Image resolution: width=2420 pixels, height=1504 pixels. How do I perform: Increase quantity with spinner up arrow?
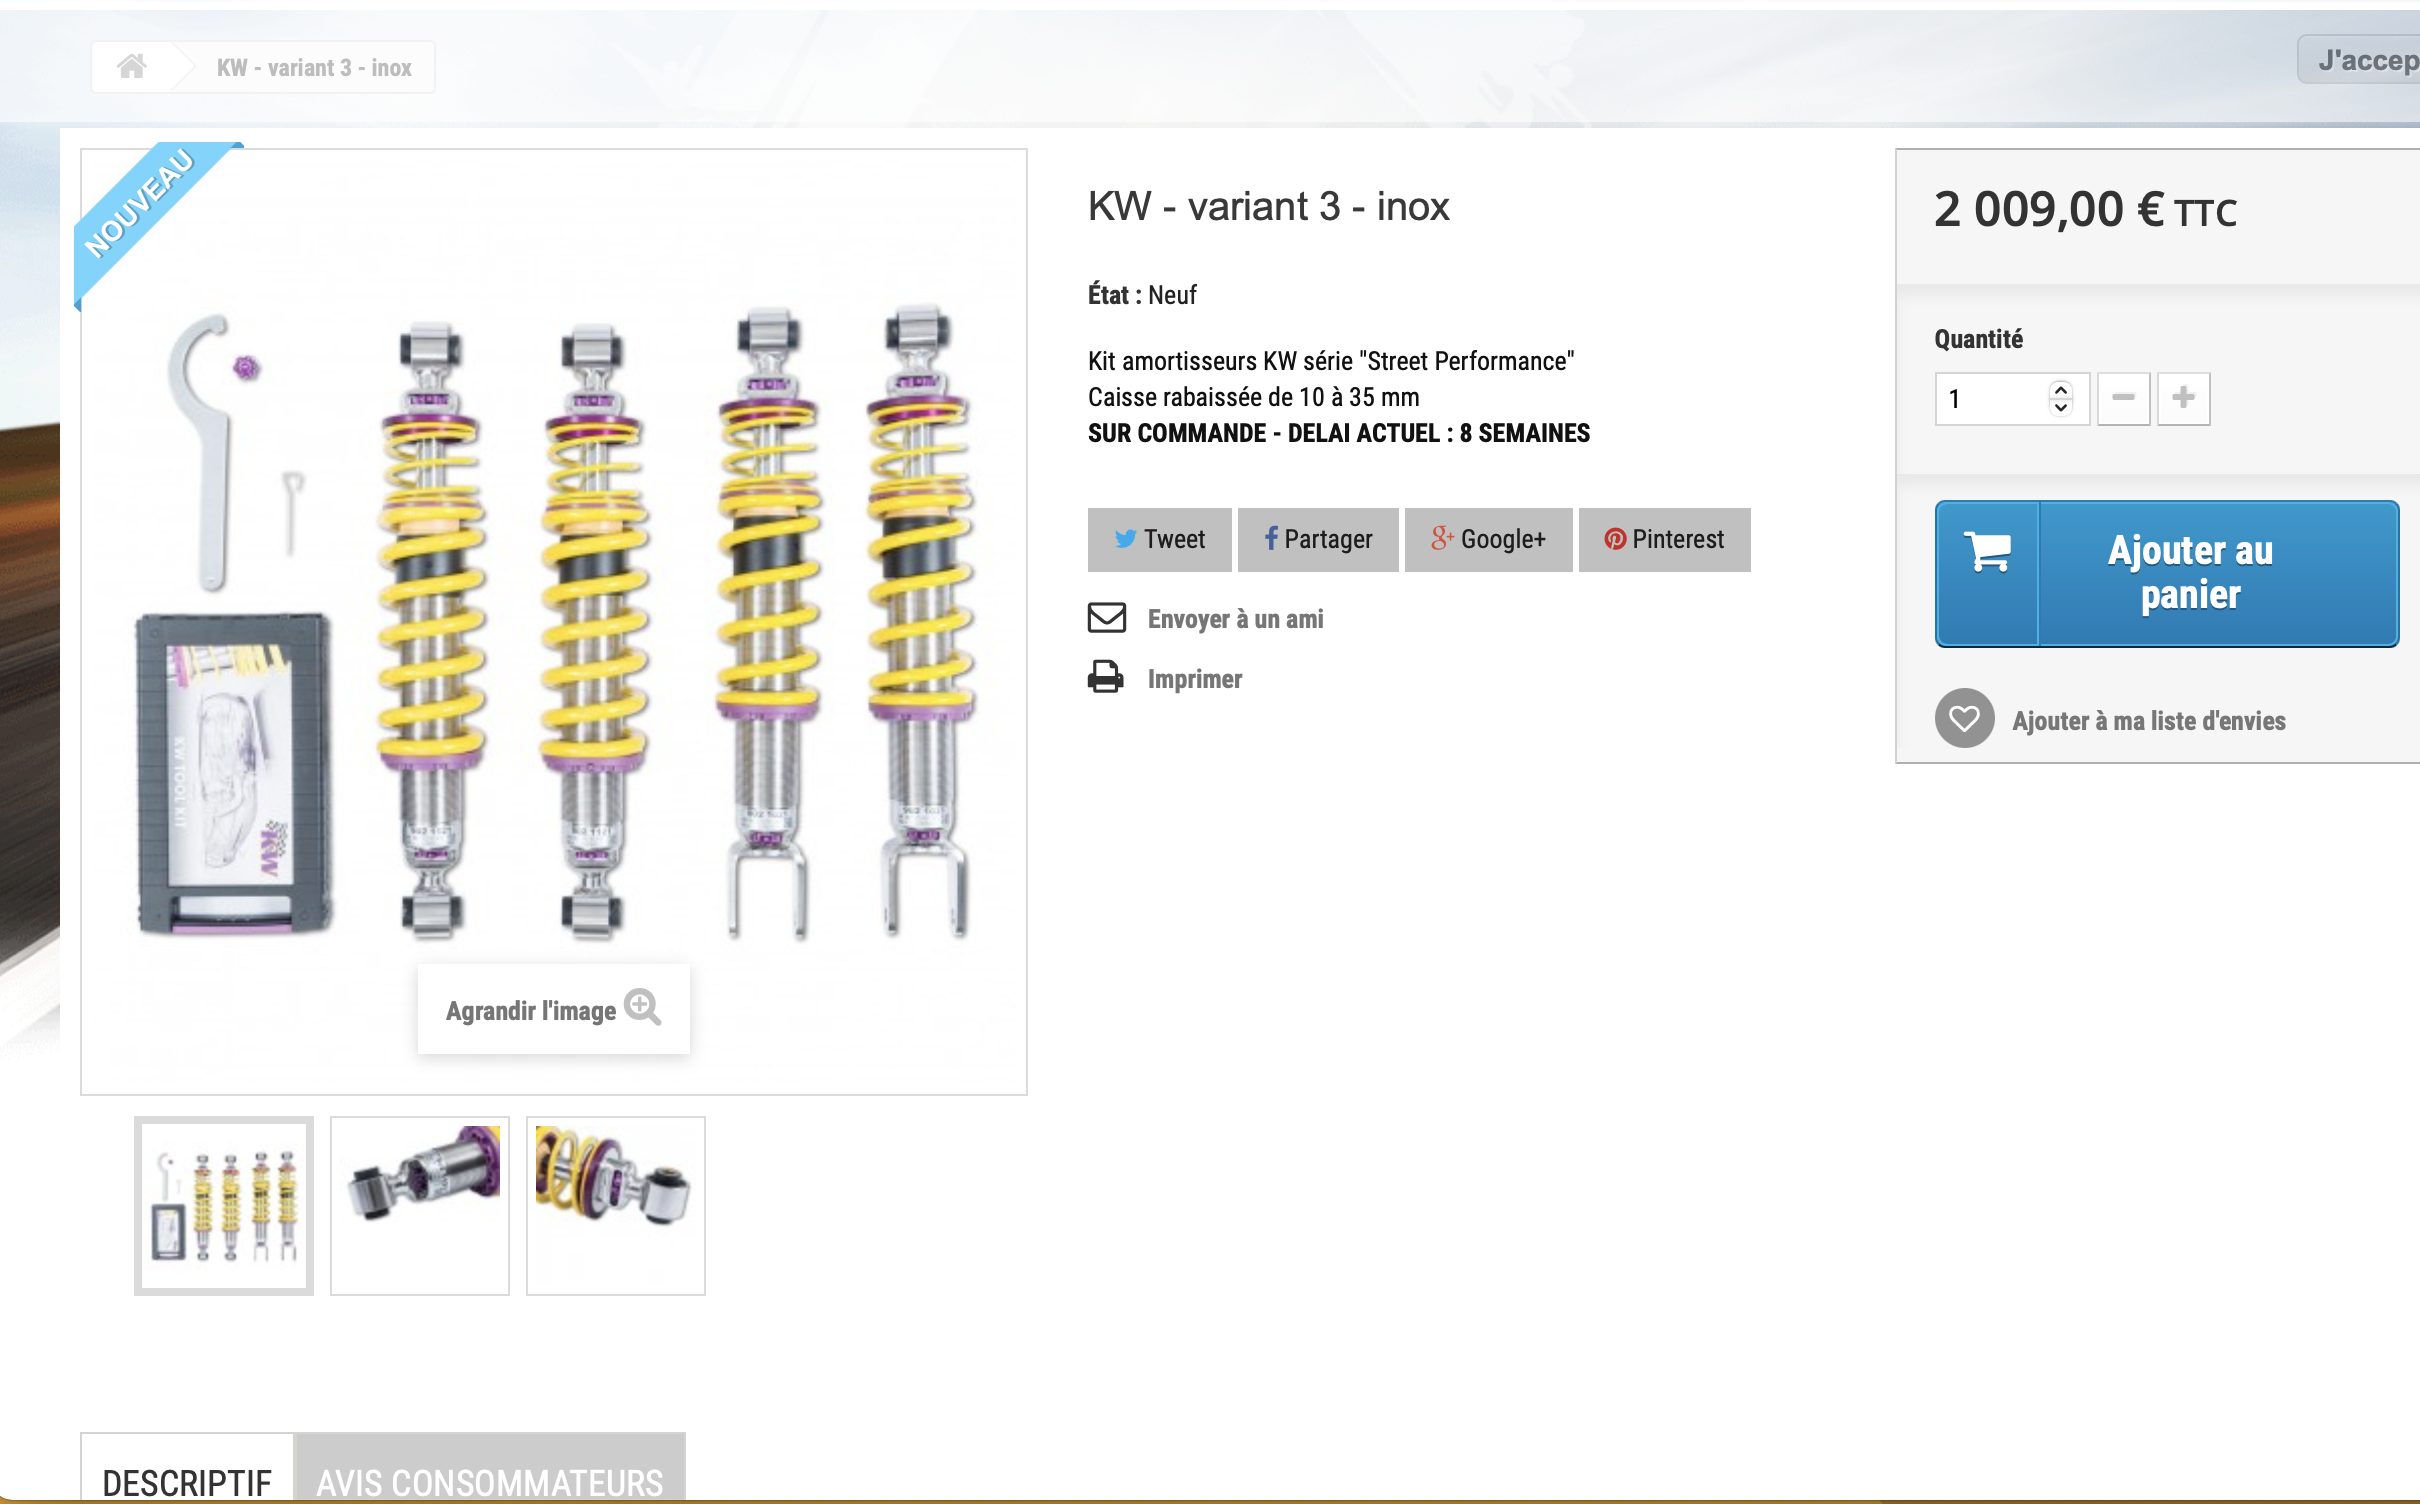tap(2060, 390)
